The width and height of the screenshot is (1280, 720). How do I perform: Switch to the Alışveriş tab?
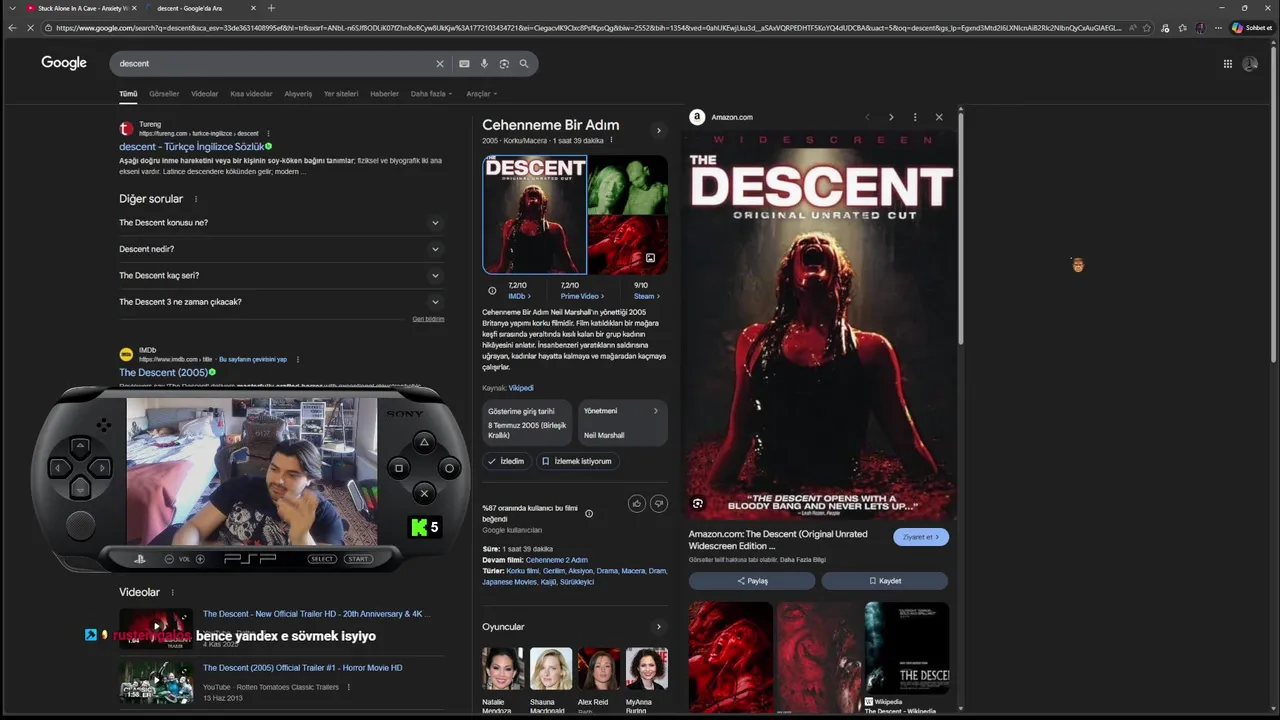298,94
